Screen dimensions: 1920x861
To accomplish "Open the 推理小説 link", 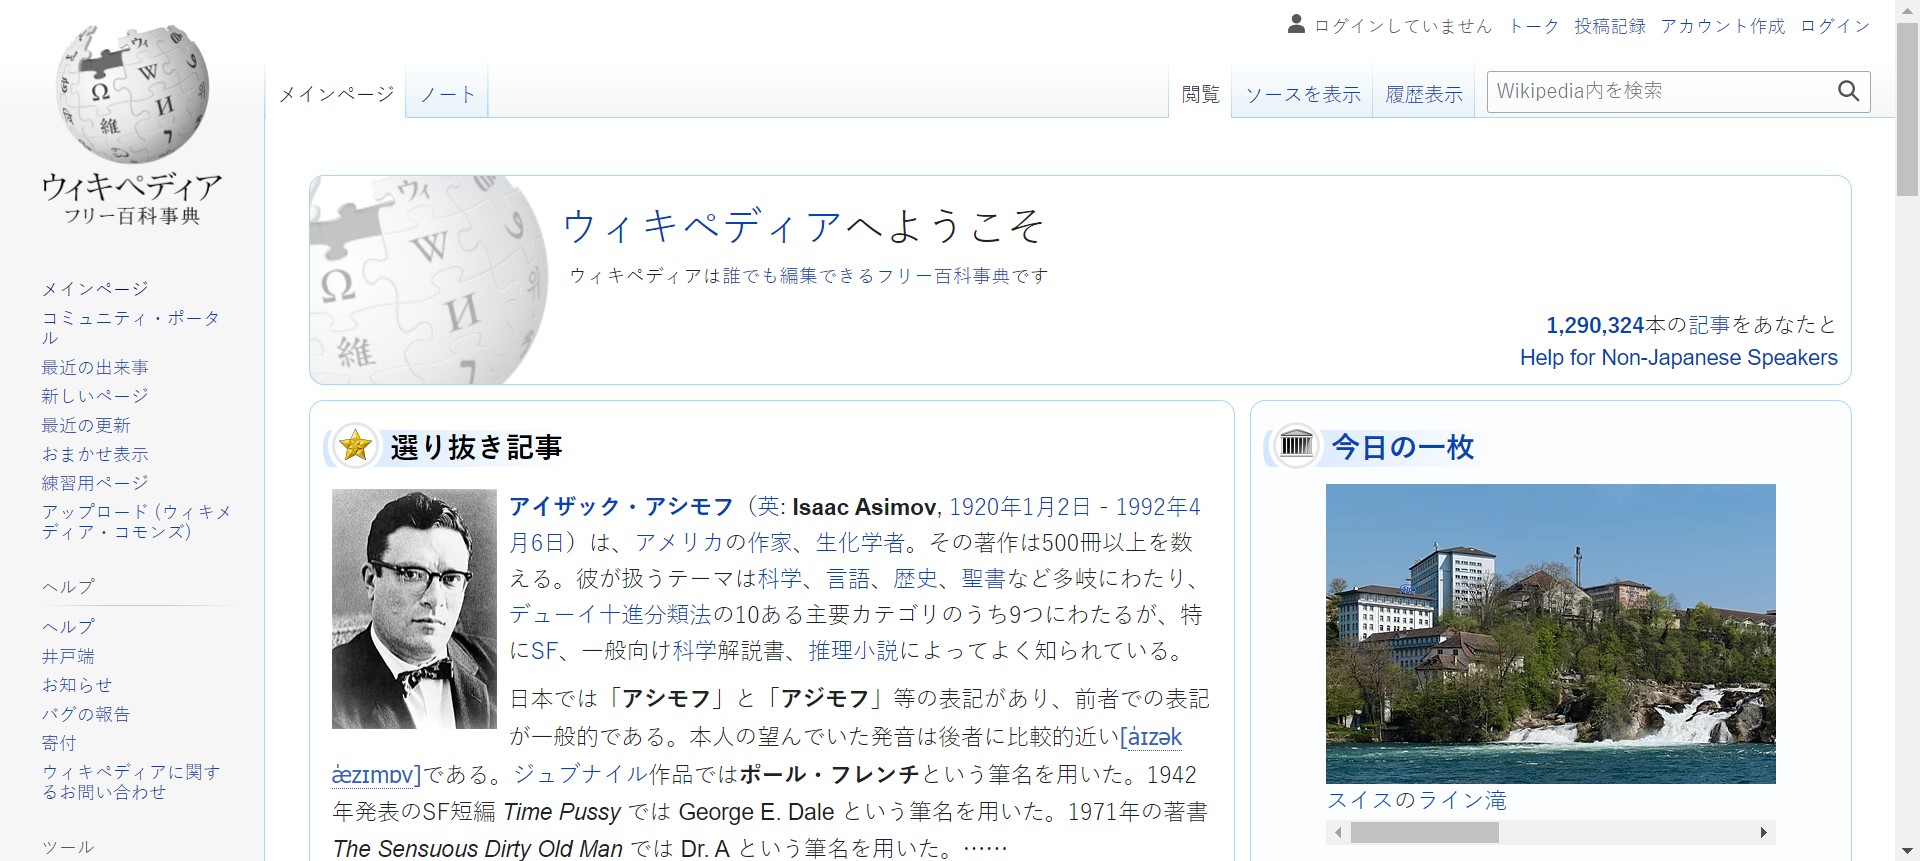I will tap(854, 651).
